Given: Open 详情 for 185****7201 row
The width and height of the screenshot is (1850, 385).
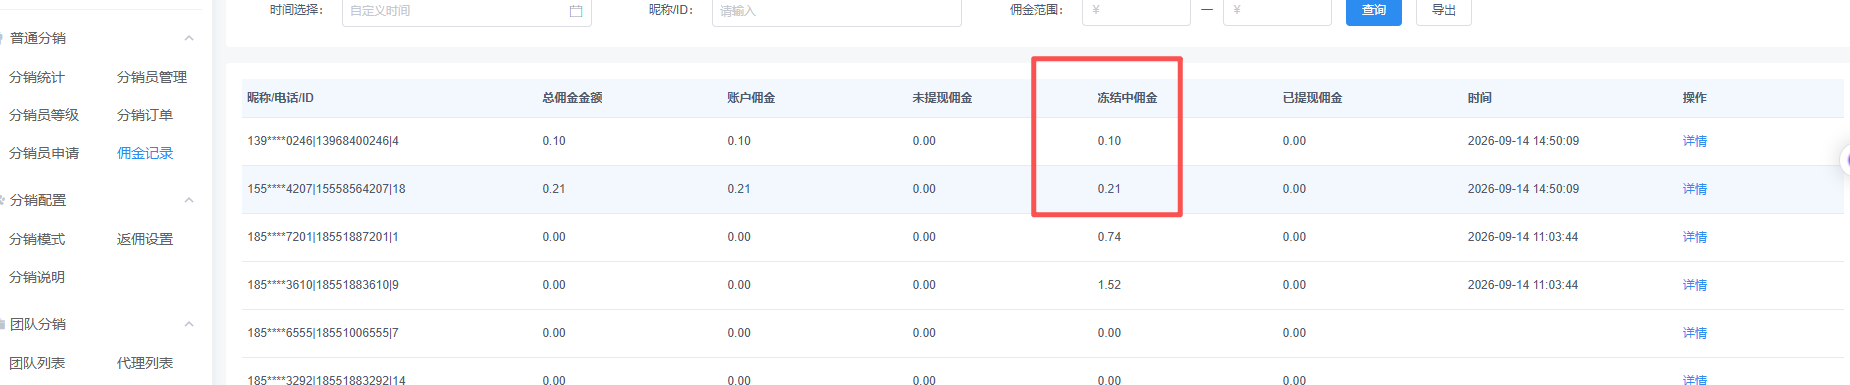Looking at the screenshot, I should point(1695,237).
